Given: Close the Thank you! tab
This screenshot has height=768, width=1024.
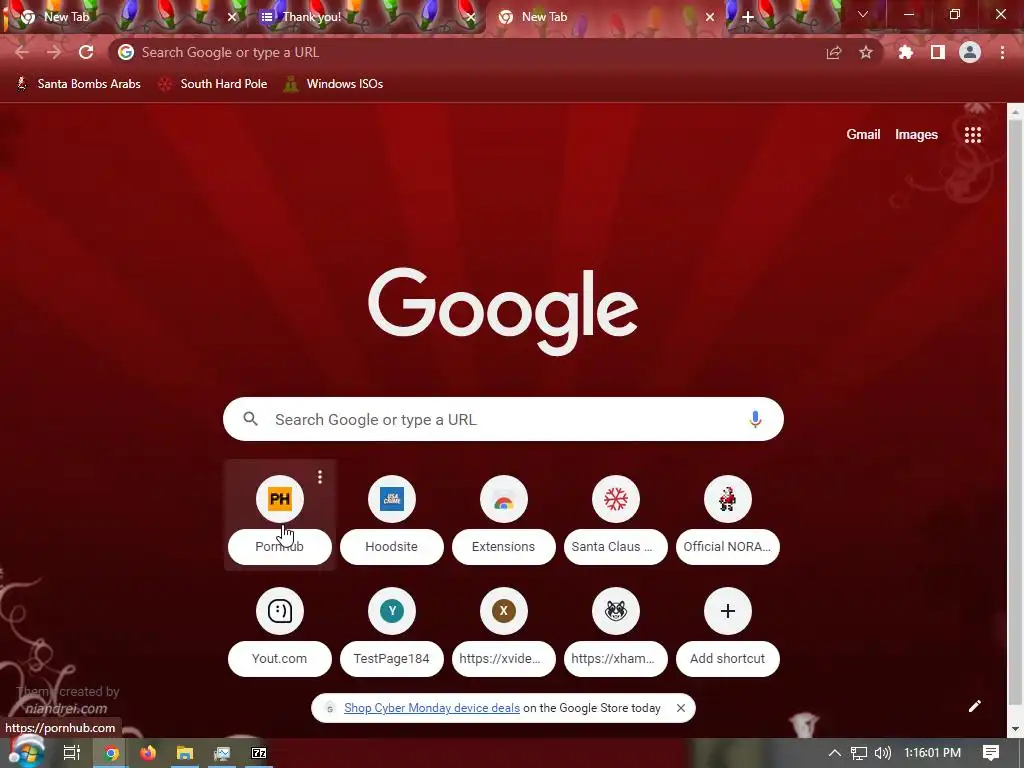Looking at the screenshot, I should [x=470, y=17].
